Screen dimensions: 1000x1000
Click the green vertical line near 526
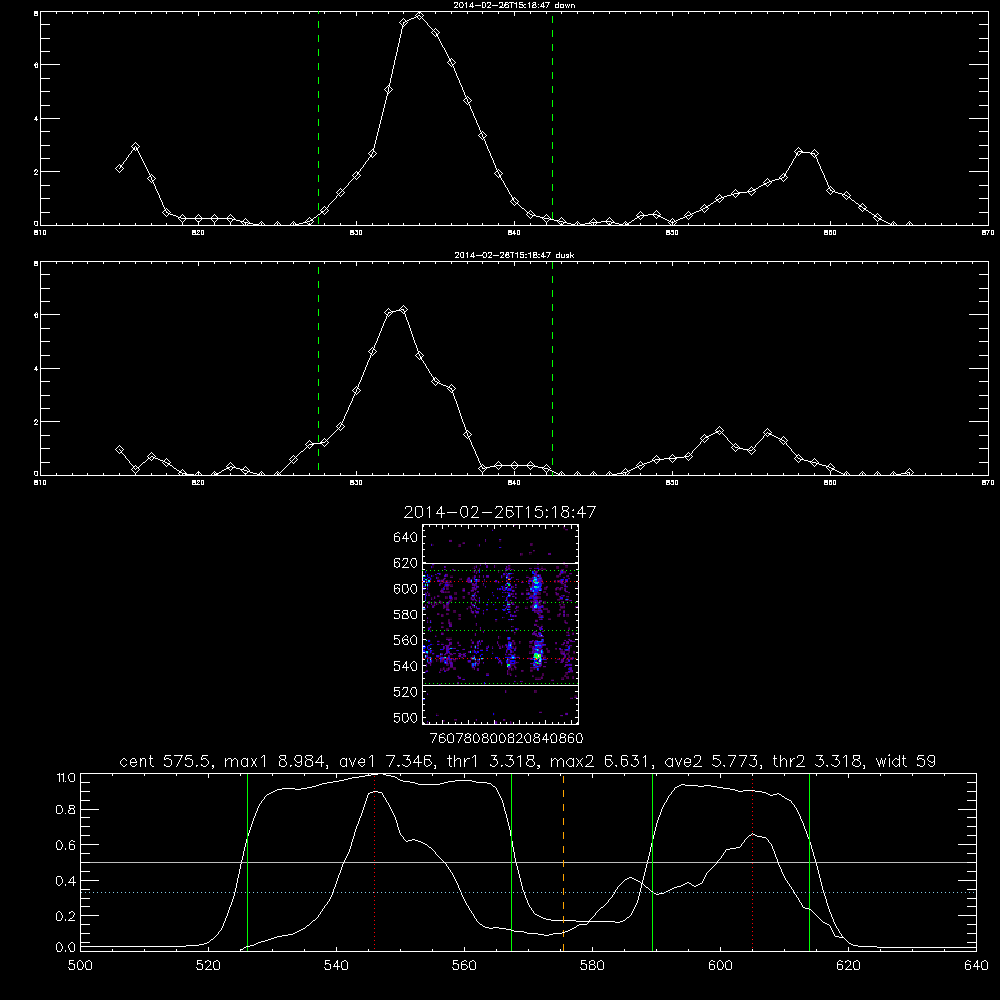[247, 861]
